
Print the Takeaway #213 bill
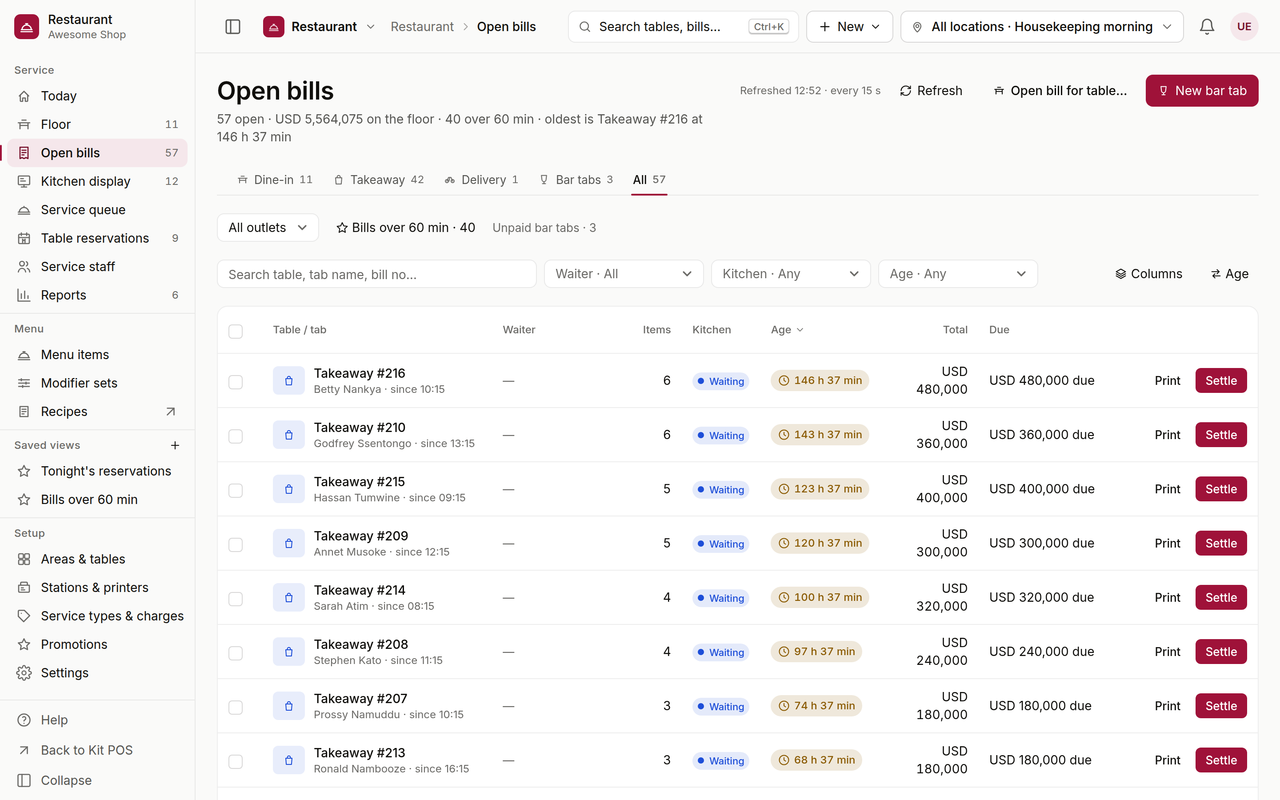pos(1168,760)
